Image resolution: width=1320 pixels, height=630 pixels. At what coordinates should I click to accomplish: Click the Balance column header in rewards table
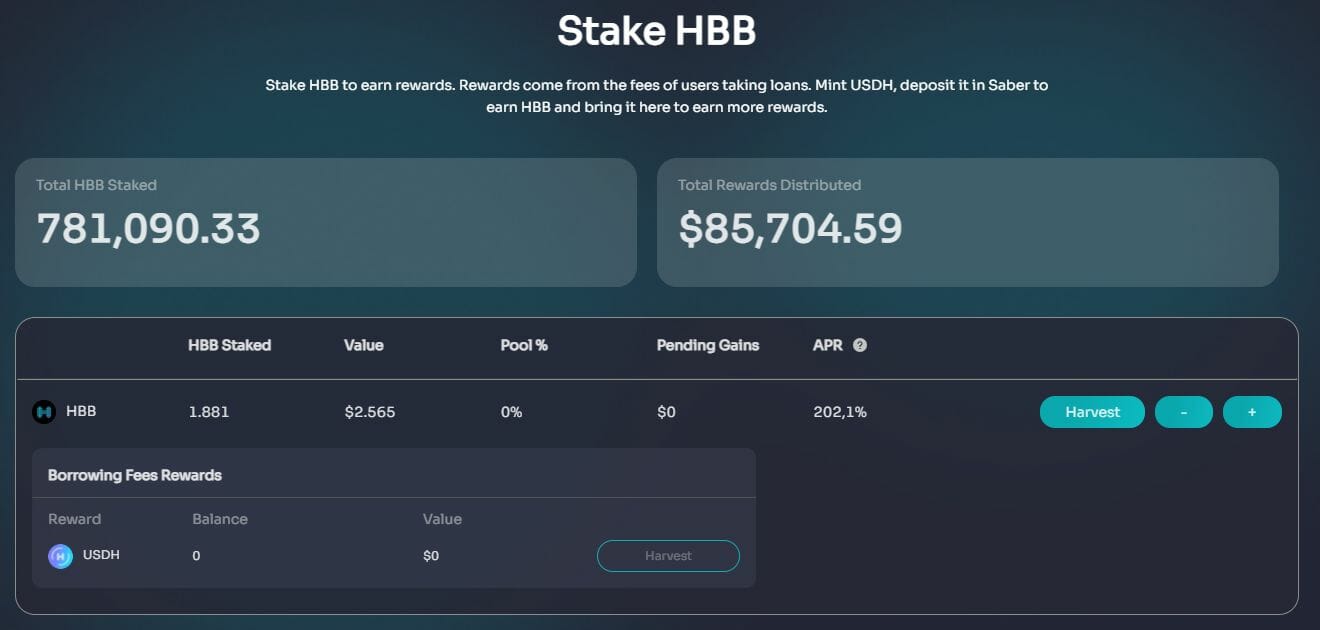(x=220, y=519)
